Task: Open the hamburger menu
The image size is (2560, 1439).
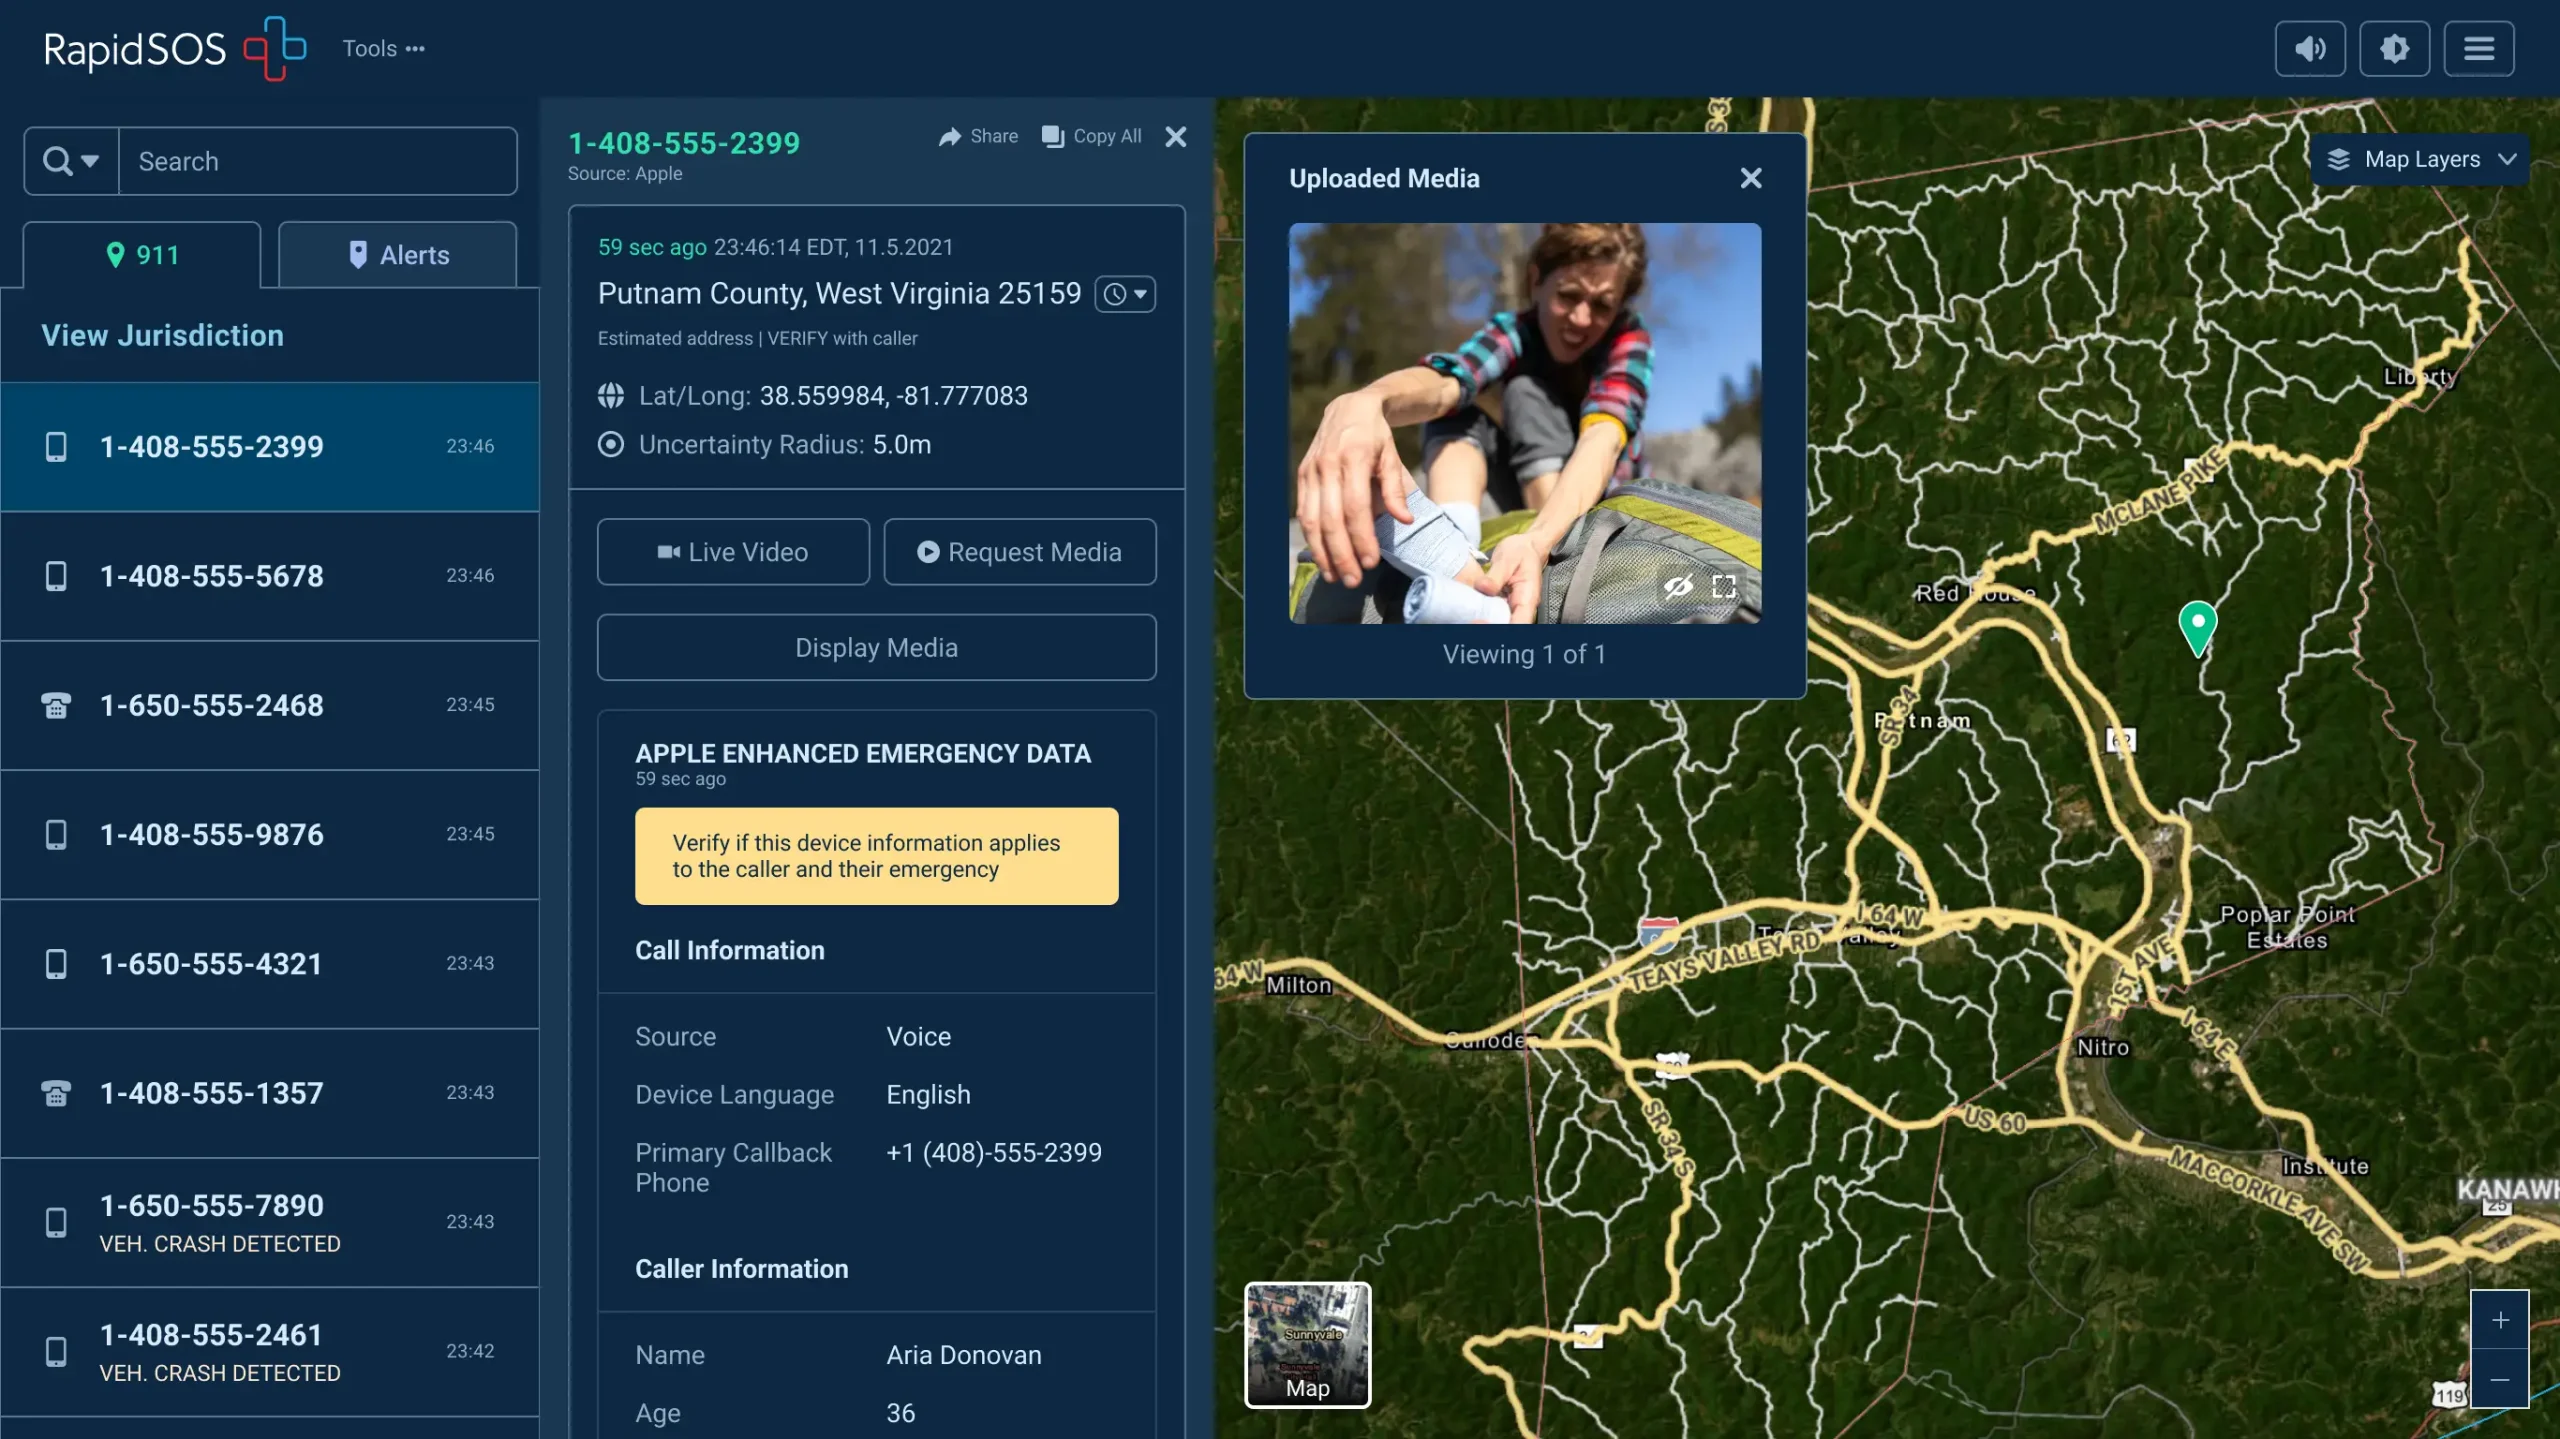Action: tap(2478, 48)
